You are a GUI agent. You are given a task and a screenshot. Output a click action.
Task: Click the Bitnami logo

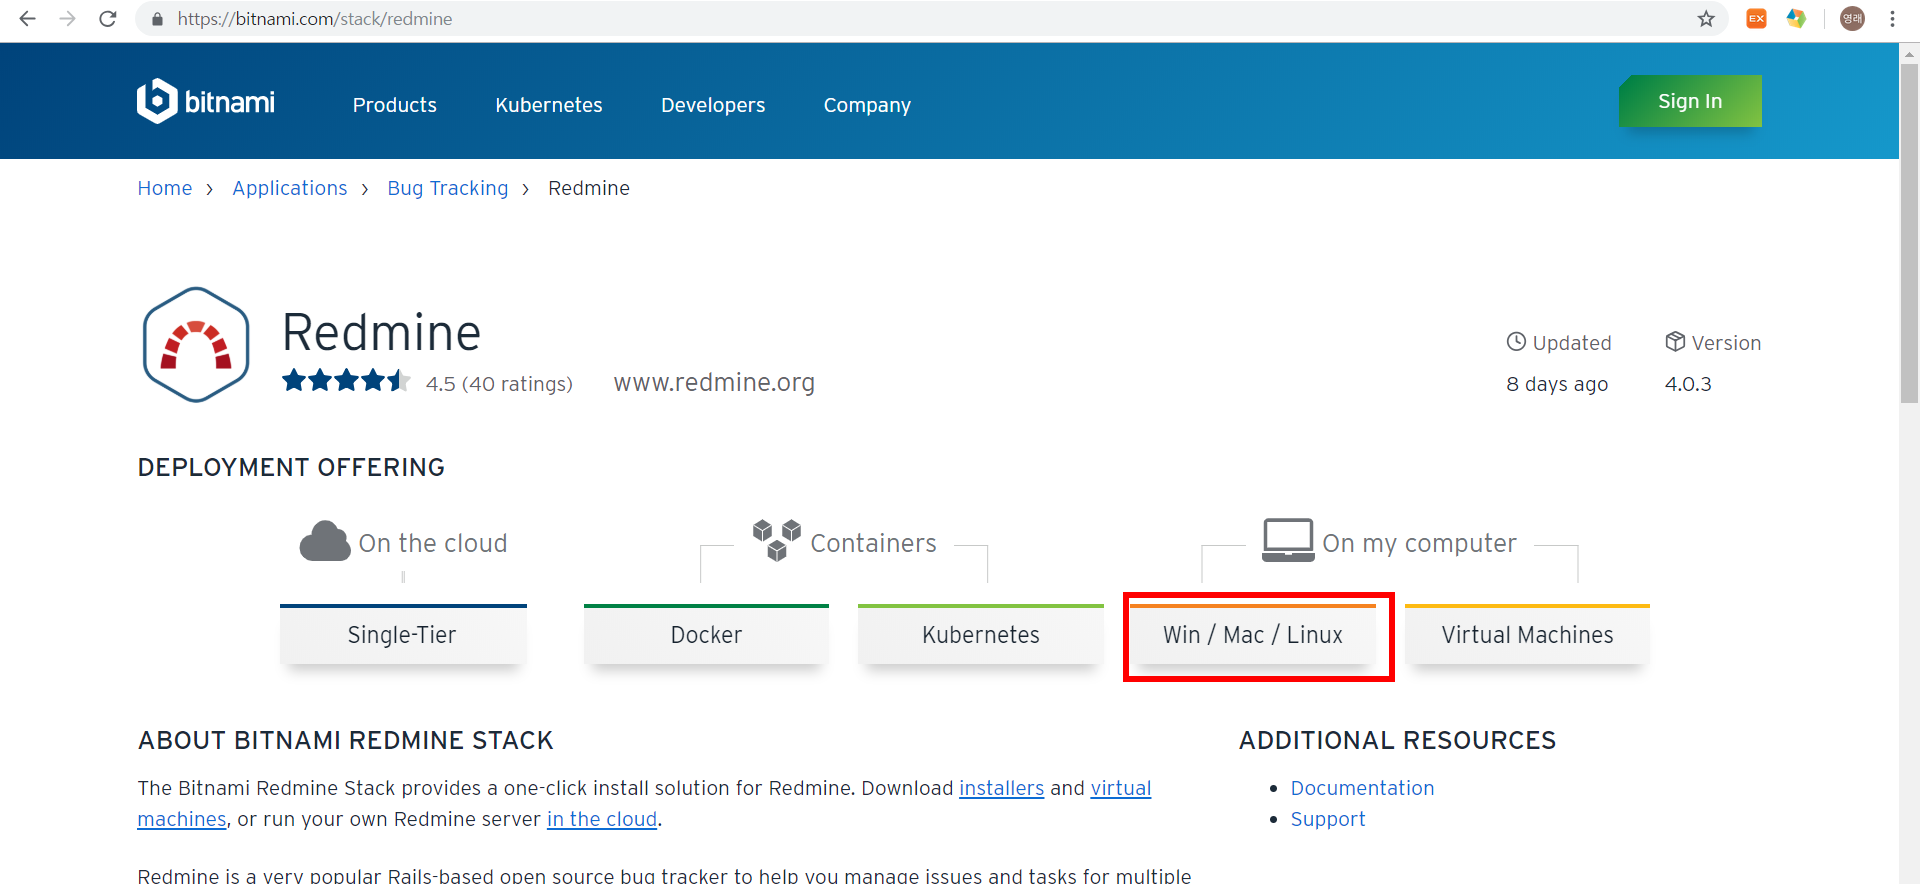point(206,101)
